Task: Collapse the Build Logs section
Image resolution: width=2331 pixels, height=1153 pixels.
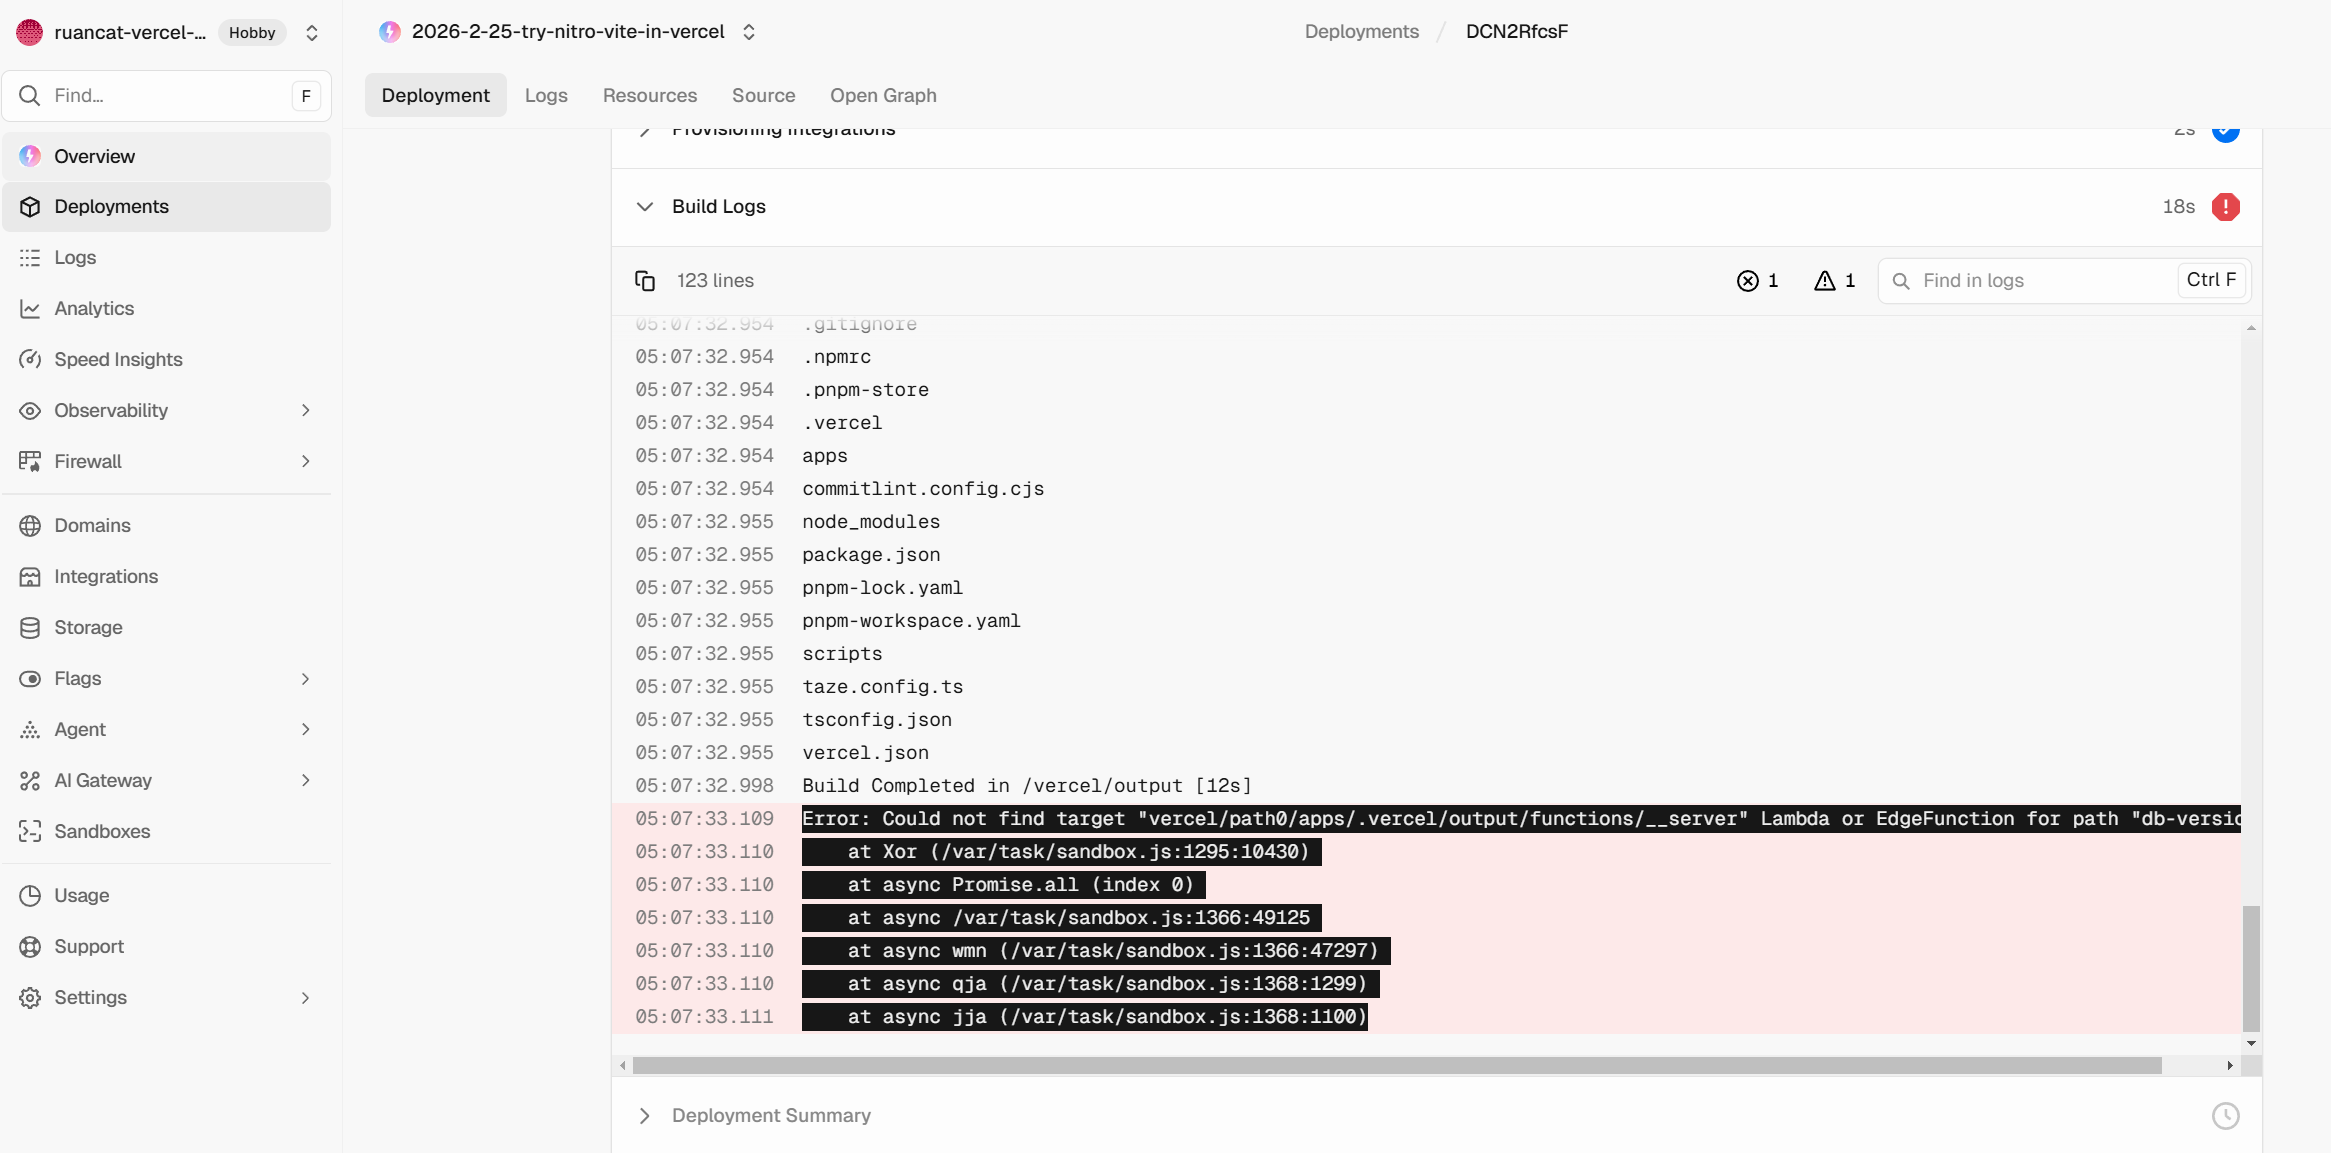Action: pos(645,207)
